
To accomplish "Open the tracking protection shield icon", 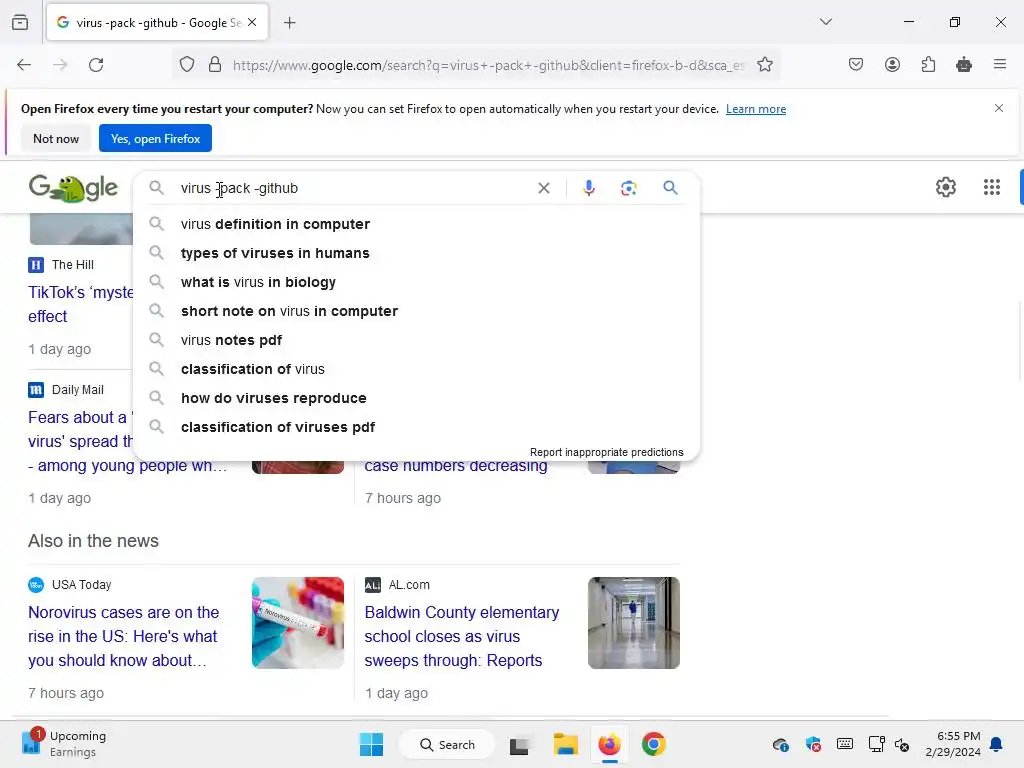I will click(x=187, y=65).
